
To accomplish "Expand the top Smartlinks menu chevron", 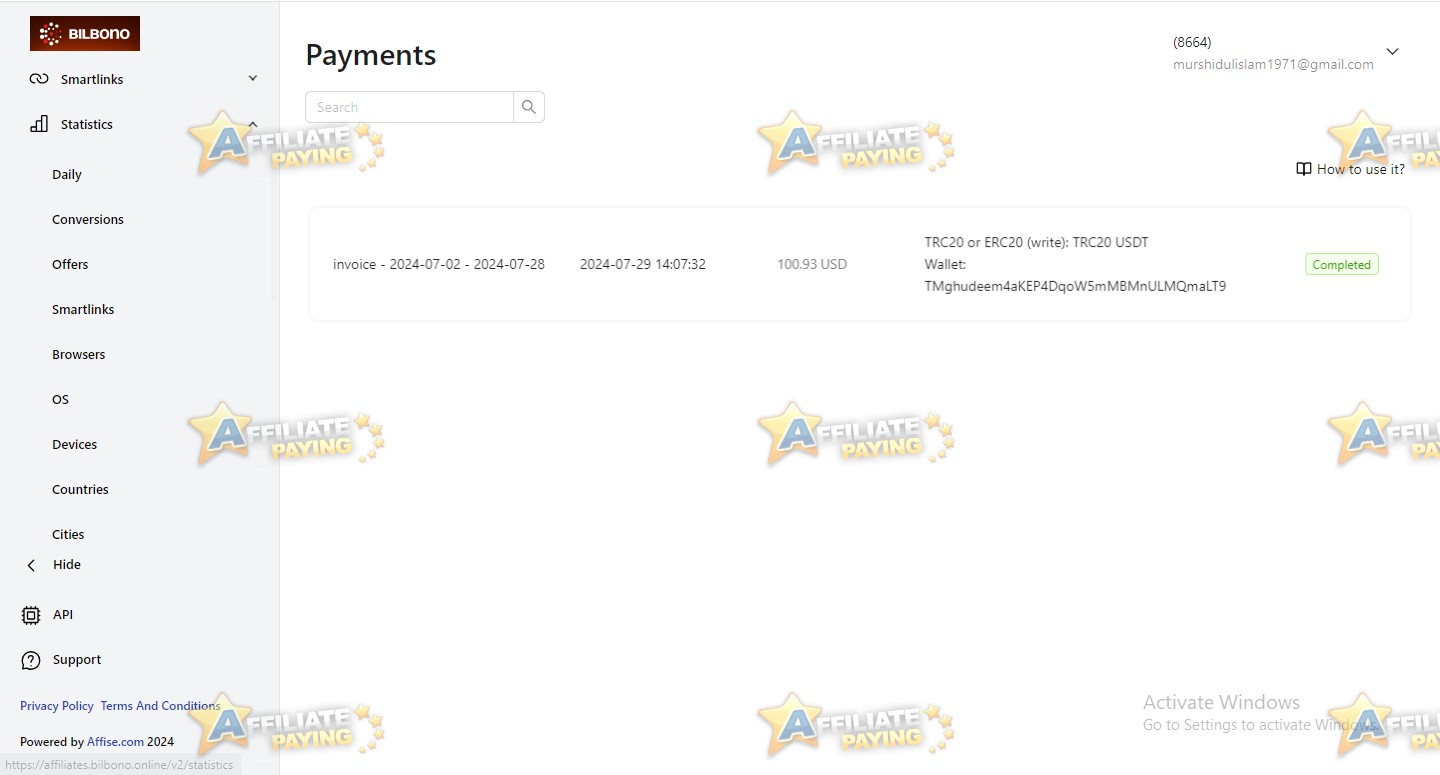I will pyautogui.click(x=253, y=78).
